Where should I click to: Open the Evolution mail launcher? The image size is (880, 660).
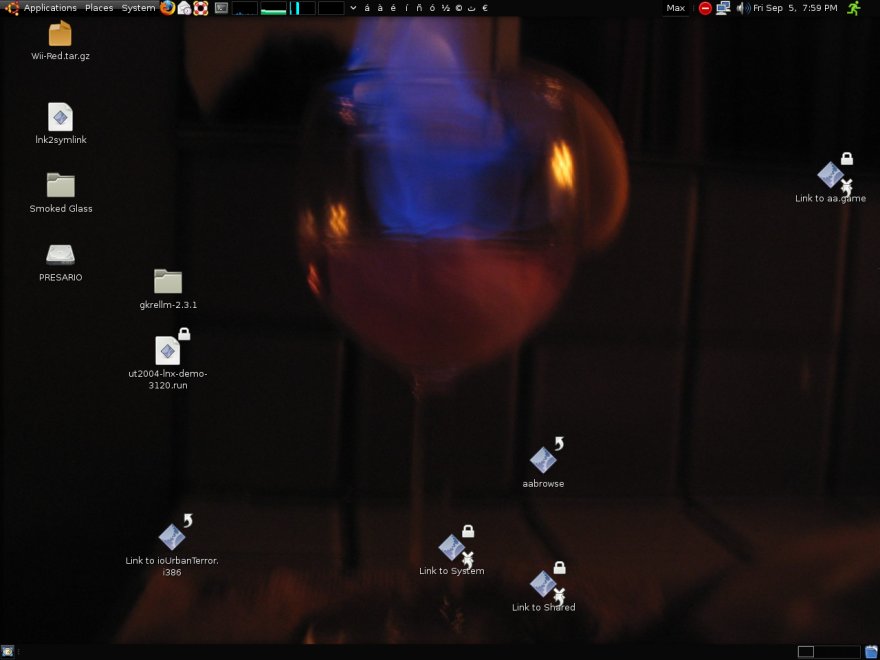pos(184,8)
